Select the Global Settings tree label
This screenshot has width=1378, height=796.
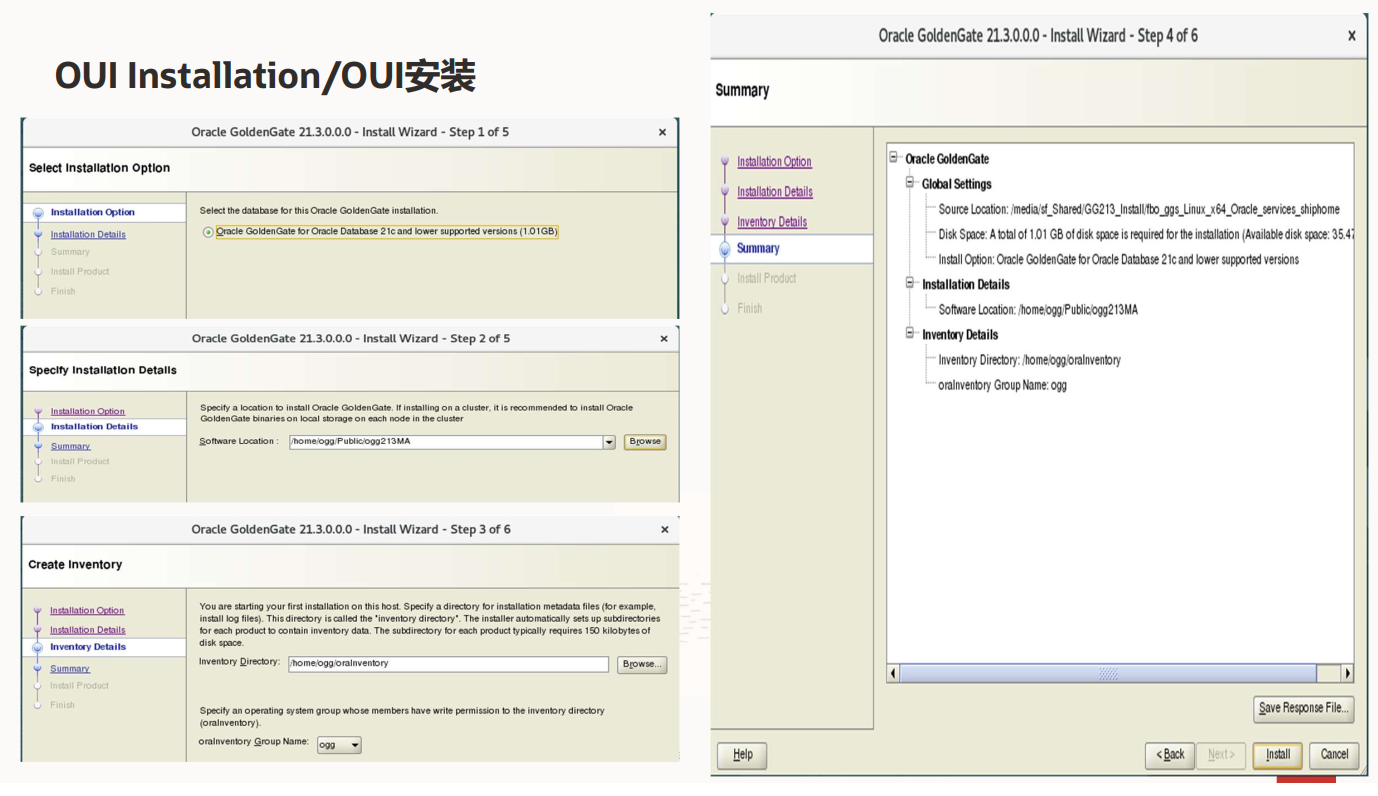tap(957, 184)
